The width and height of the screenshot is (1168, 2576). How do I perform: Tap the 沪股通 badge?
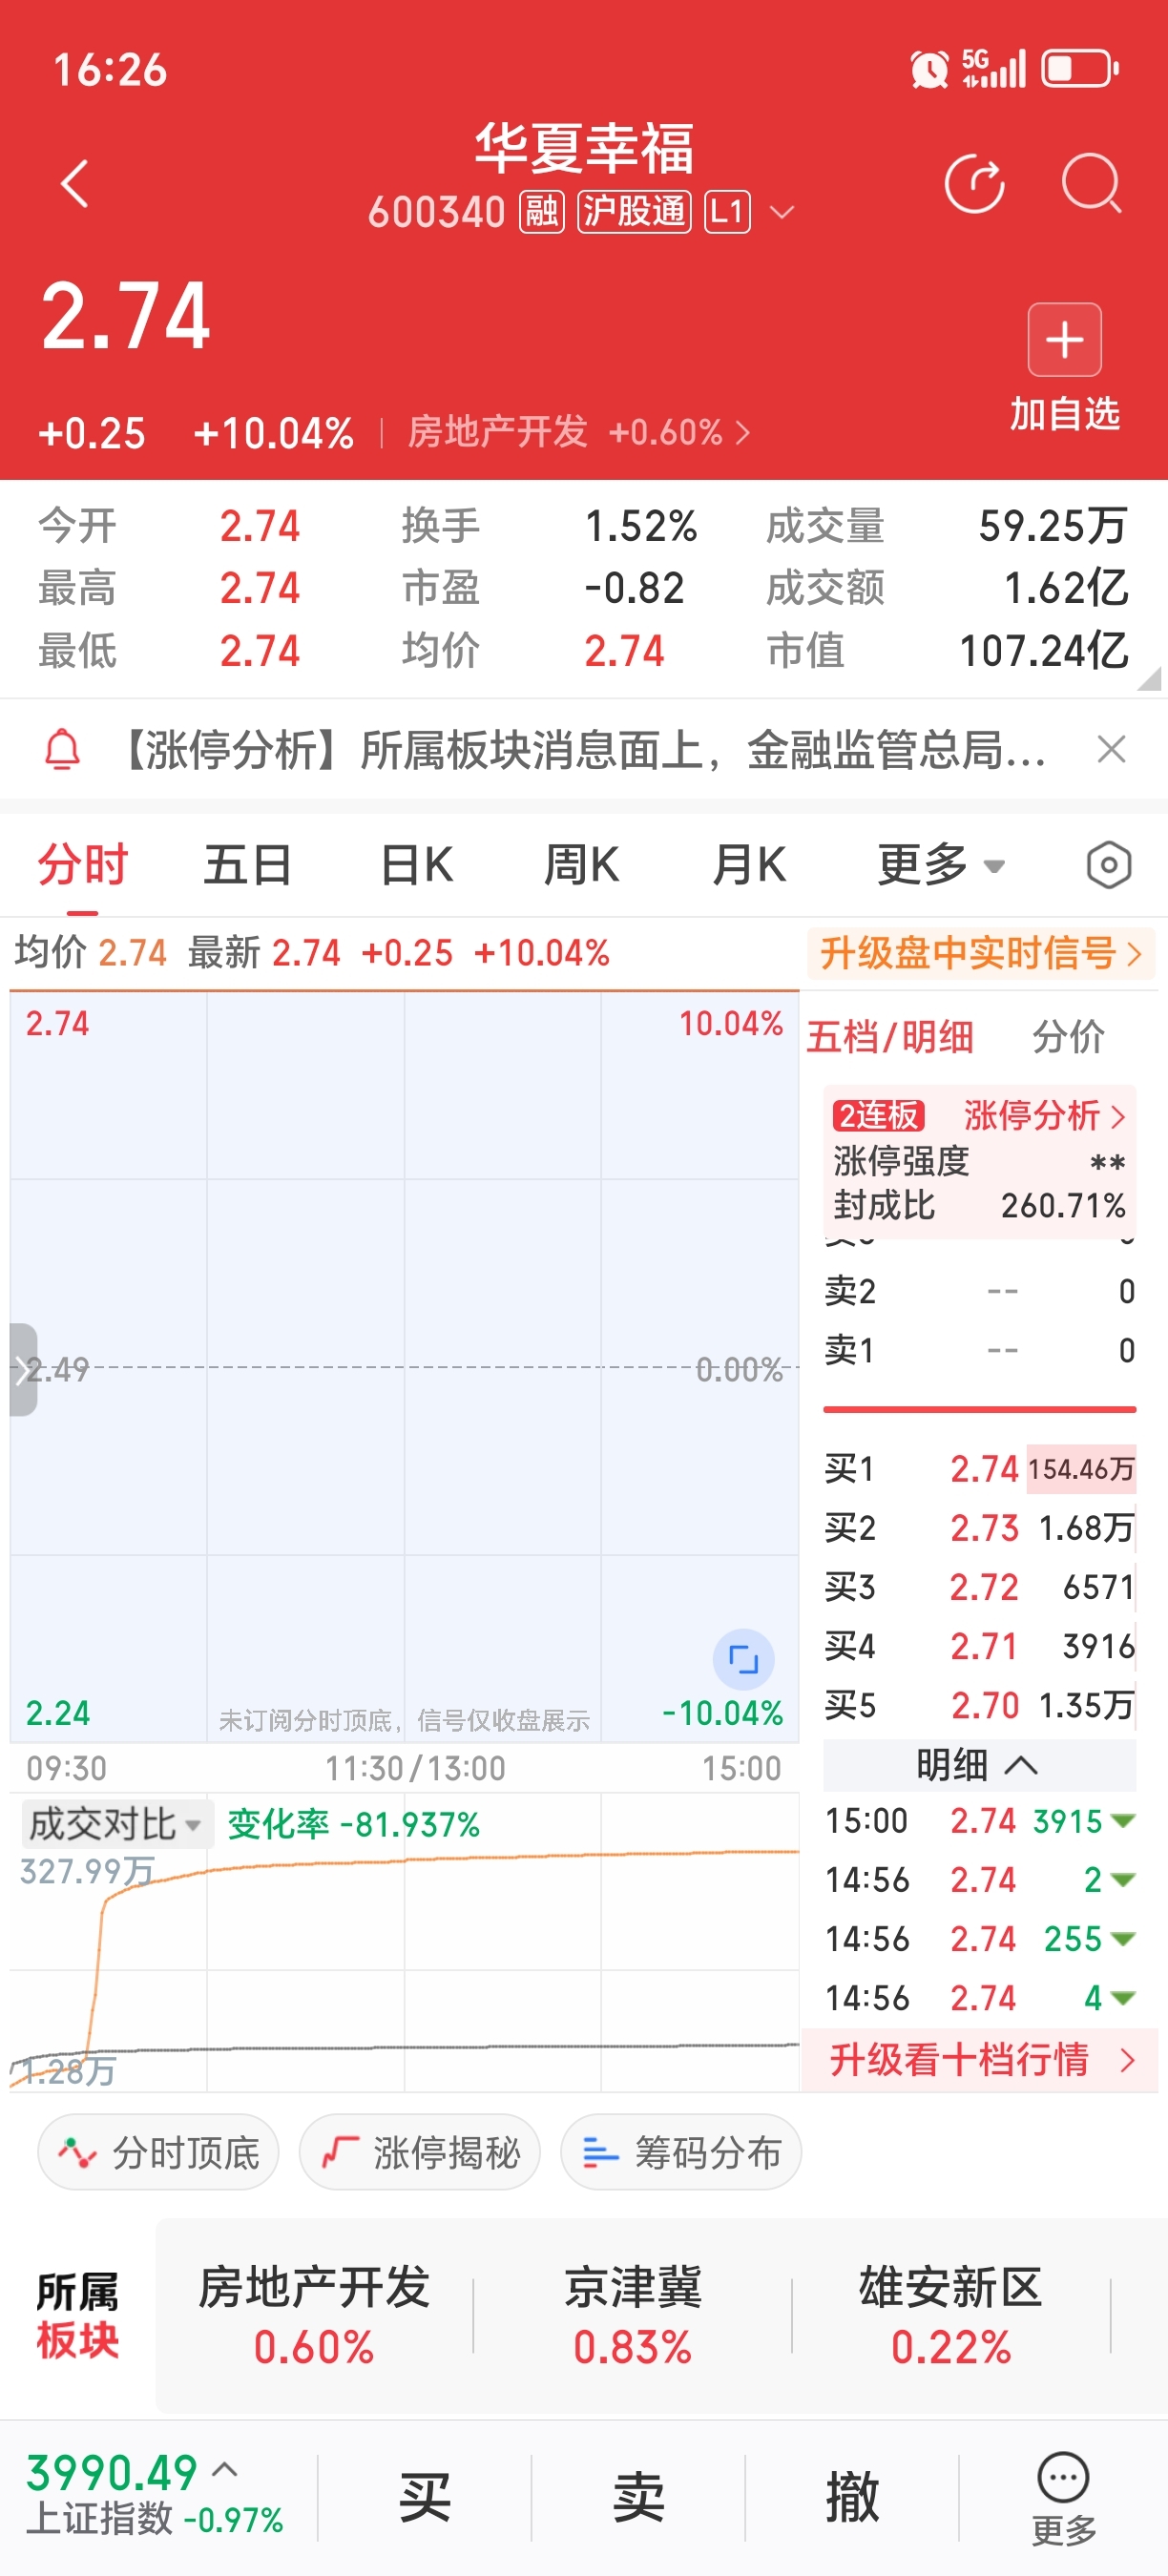click(x=634, y=212)
